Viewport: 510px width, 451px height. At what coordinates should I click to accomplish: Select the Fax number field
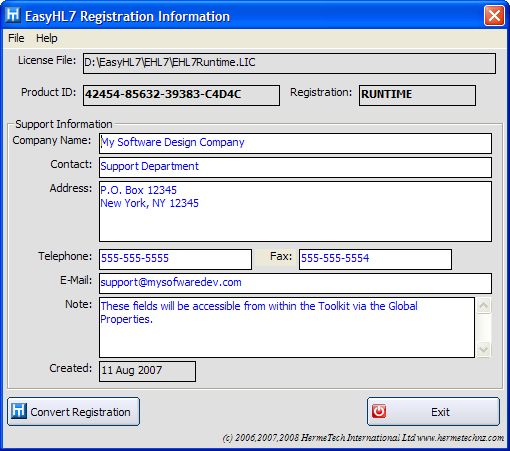[375, 259]
